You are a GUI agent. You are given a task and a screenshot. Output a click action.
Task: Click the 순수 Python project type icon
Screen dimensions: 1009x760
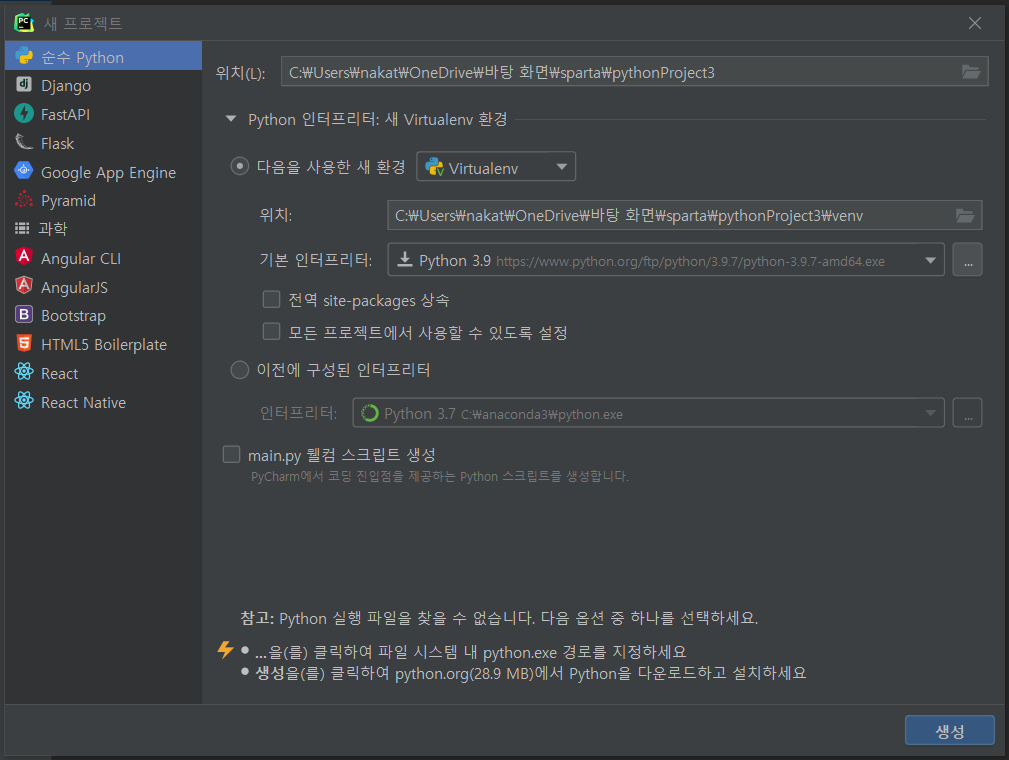[x=24, y=56]
